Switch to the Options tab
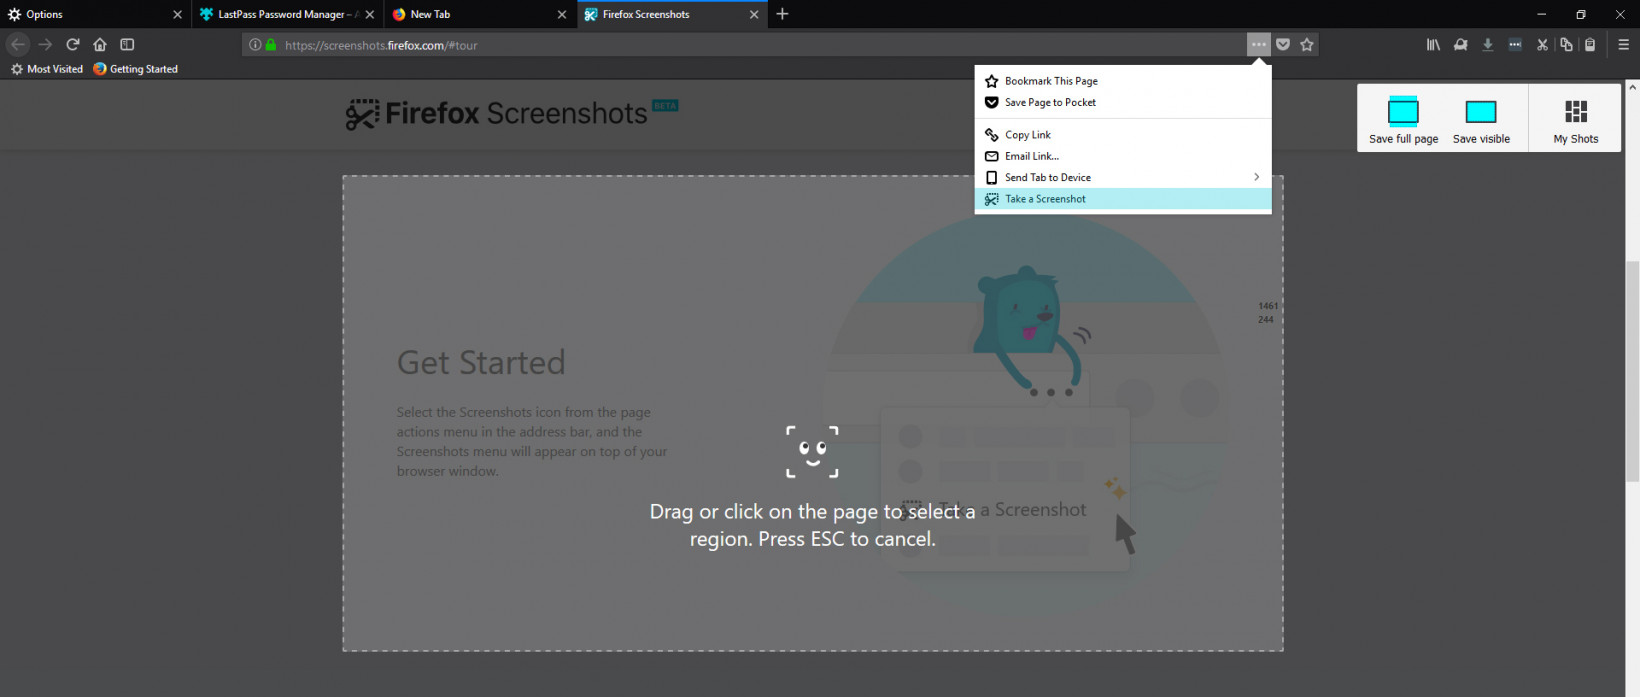 (95, 14)
